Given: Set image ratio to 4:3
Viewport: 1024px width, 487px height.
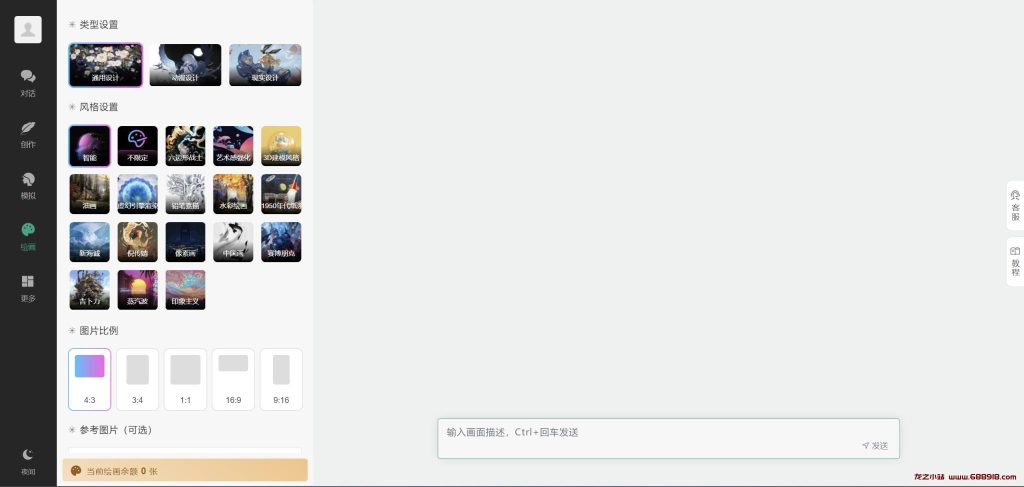Looking at the screenshot, I should (x=89, y=379).
